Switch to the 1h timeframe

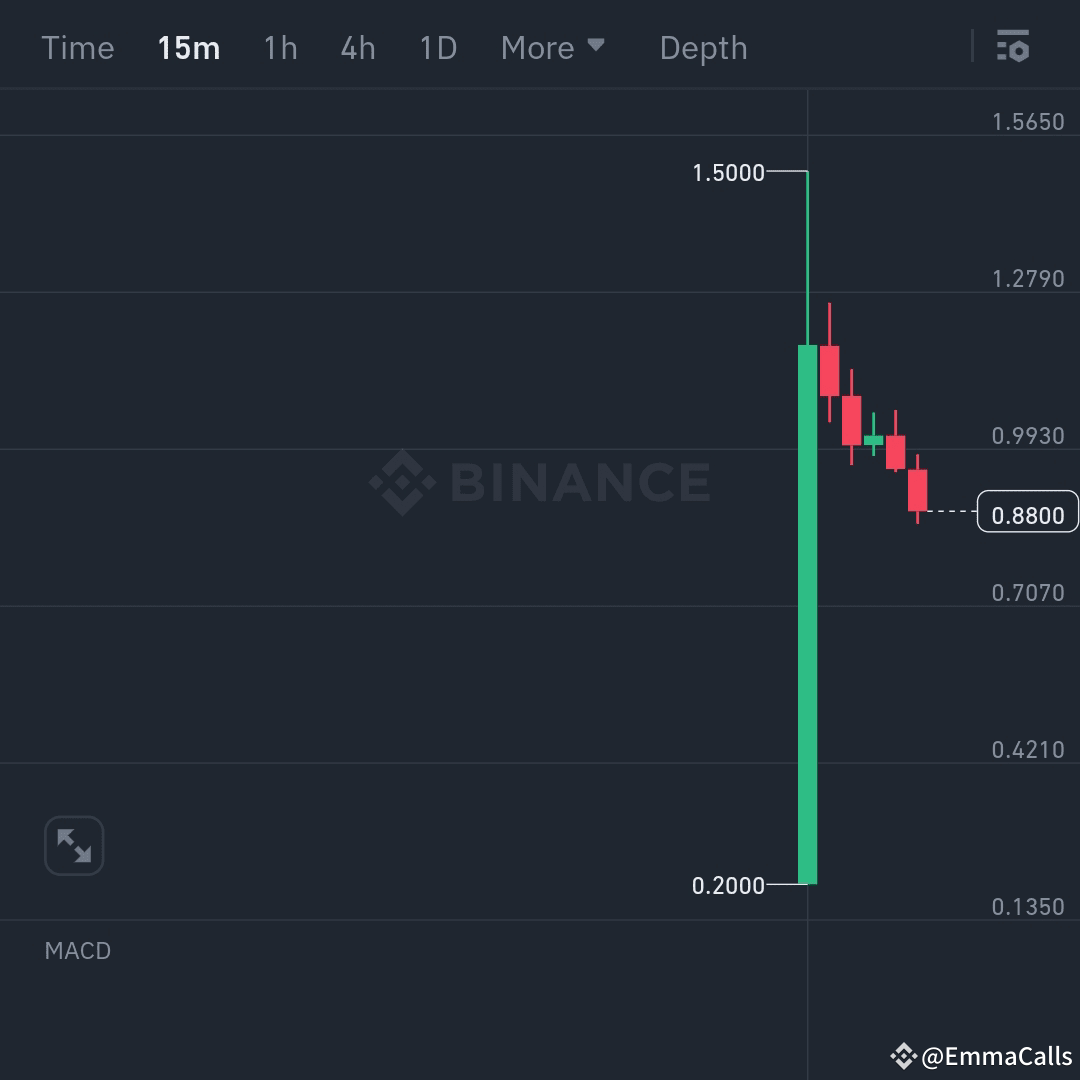click(280, 47)
